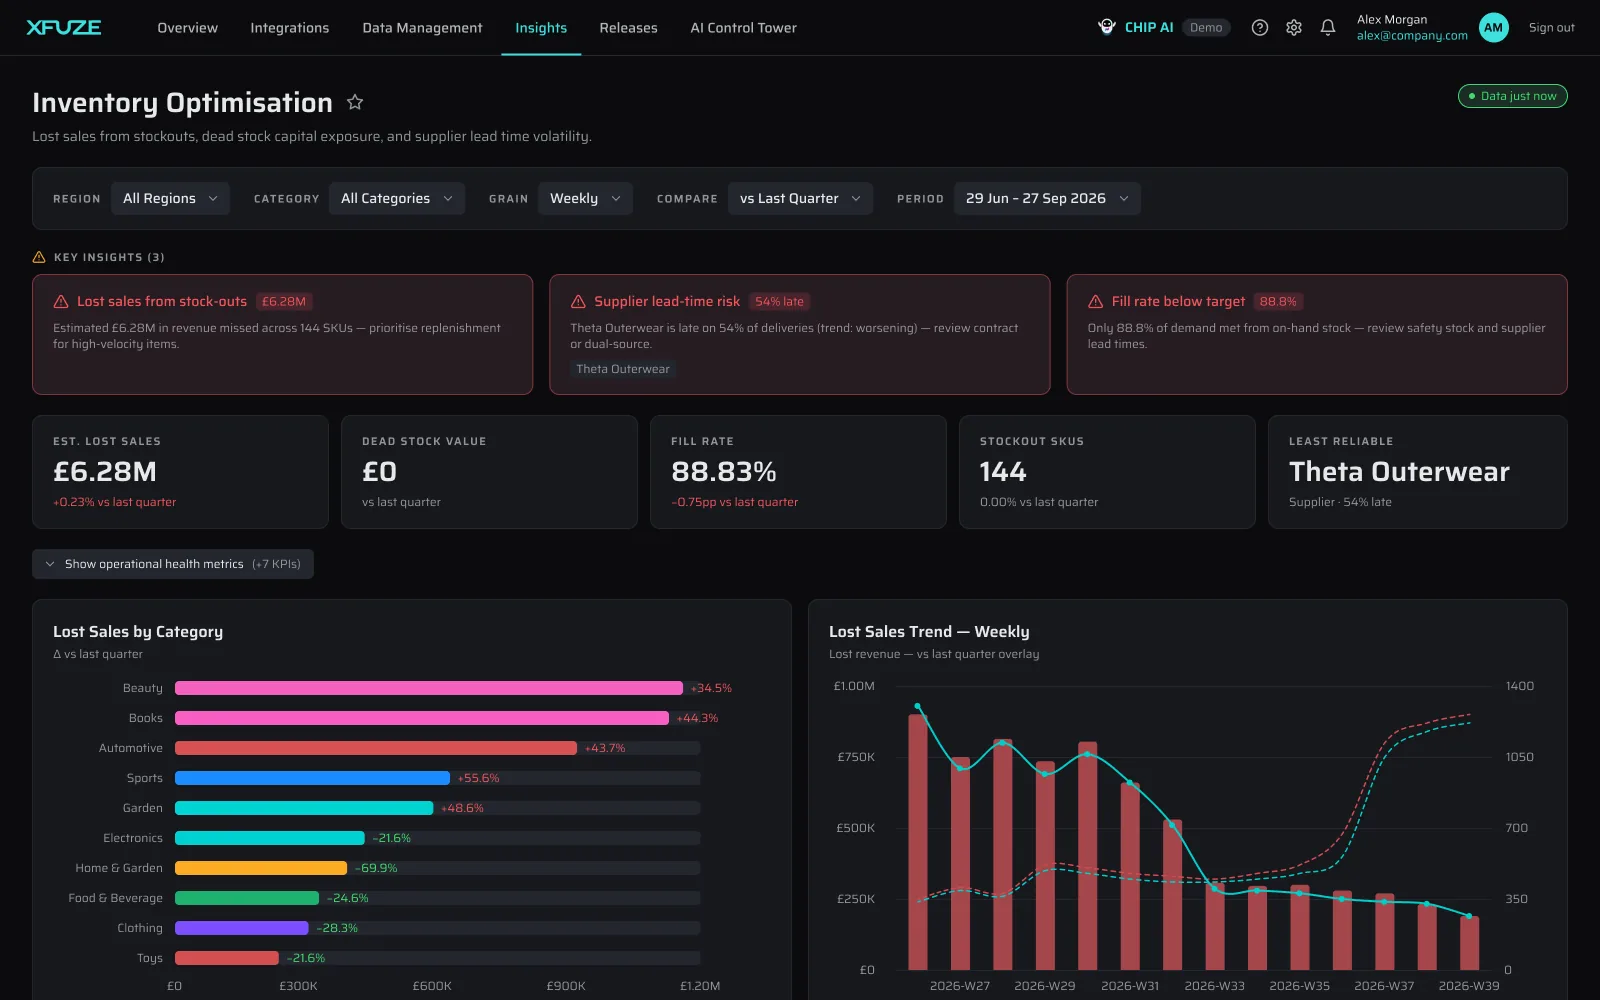This screenshot has height=1000, width=1600.
Task: Click the Sports blue bar
Action: (312, 778)
